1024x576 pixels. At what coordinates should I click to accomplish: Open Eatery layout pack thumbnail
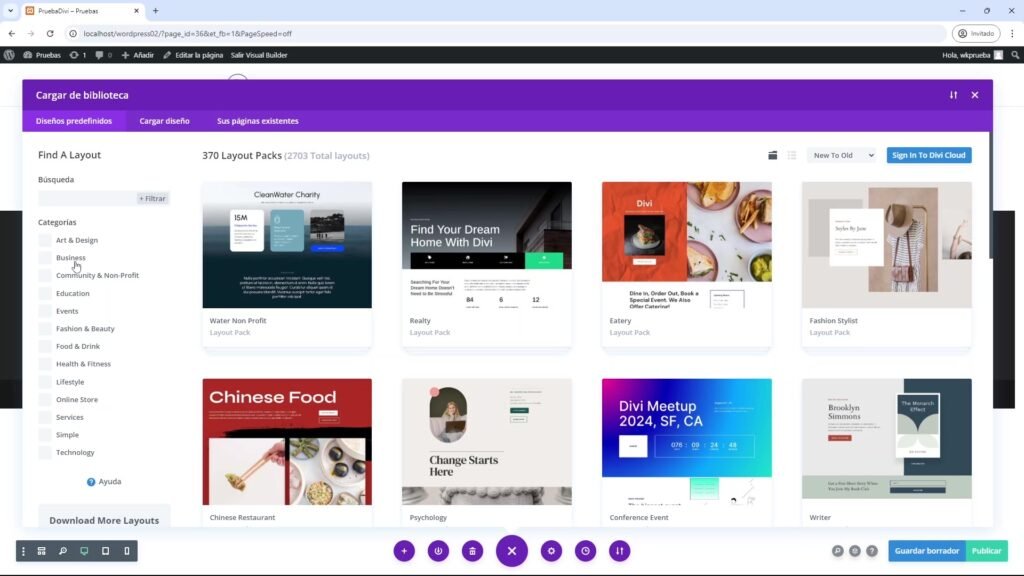(687, 245)
